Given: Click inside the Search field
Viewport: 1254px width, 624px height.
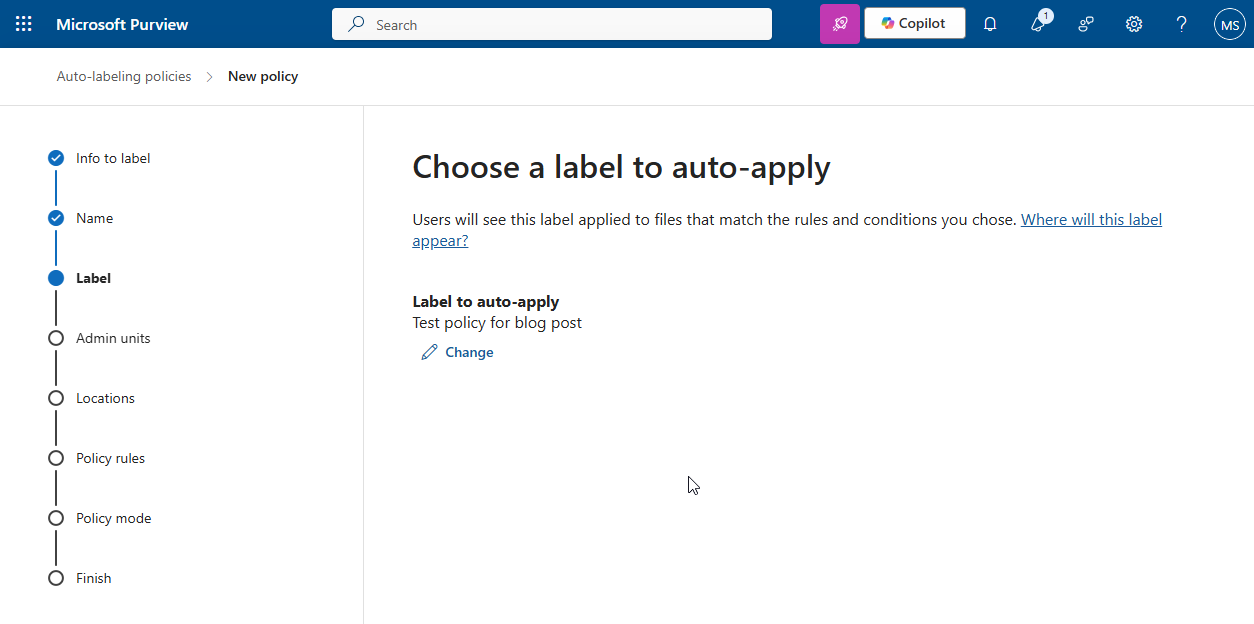Looking at the screenshot, I should click(x=550, y=23).
